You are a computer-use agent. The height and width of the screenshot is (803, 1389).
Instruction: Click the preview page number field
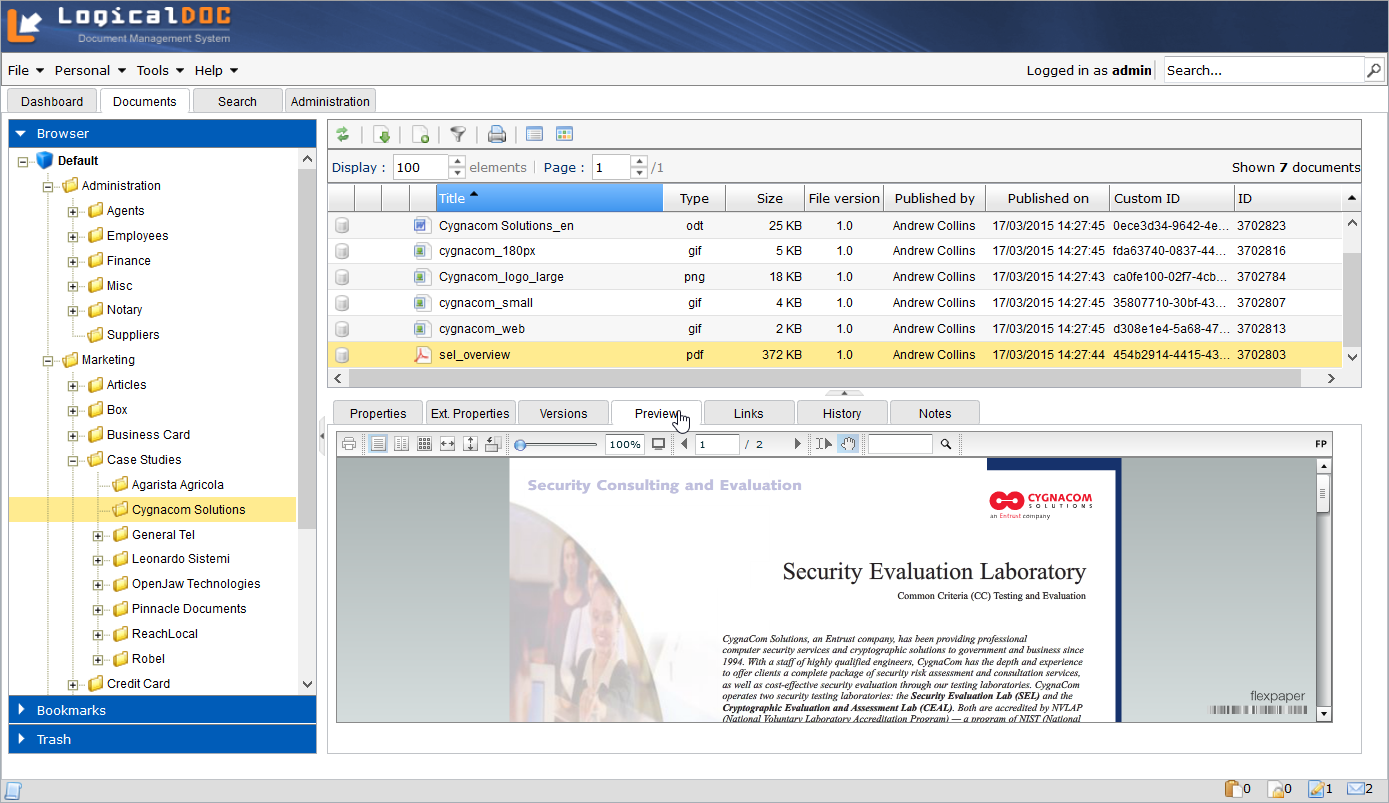[718, 444]
